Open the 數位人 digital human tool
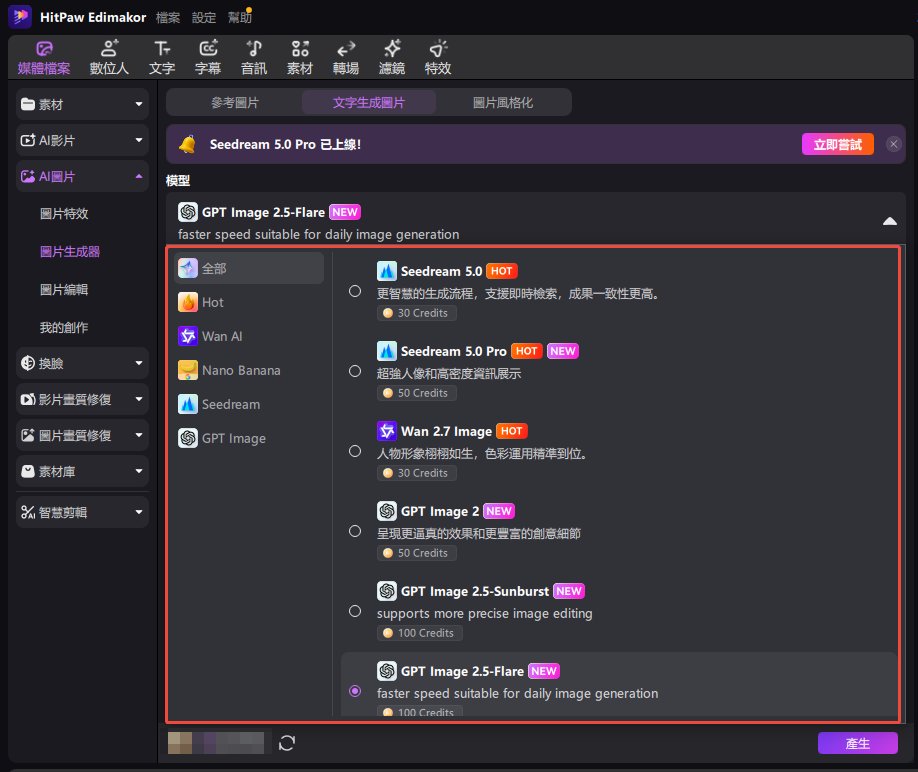 [x=109, y=58]
